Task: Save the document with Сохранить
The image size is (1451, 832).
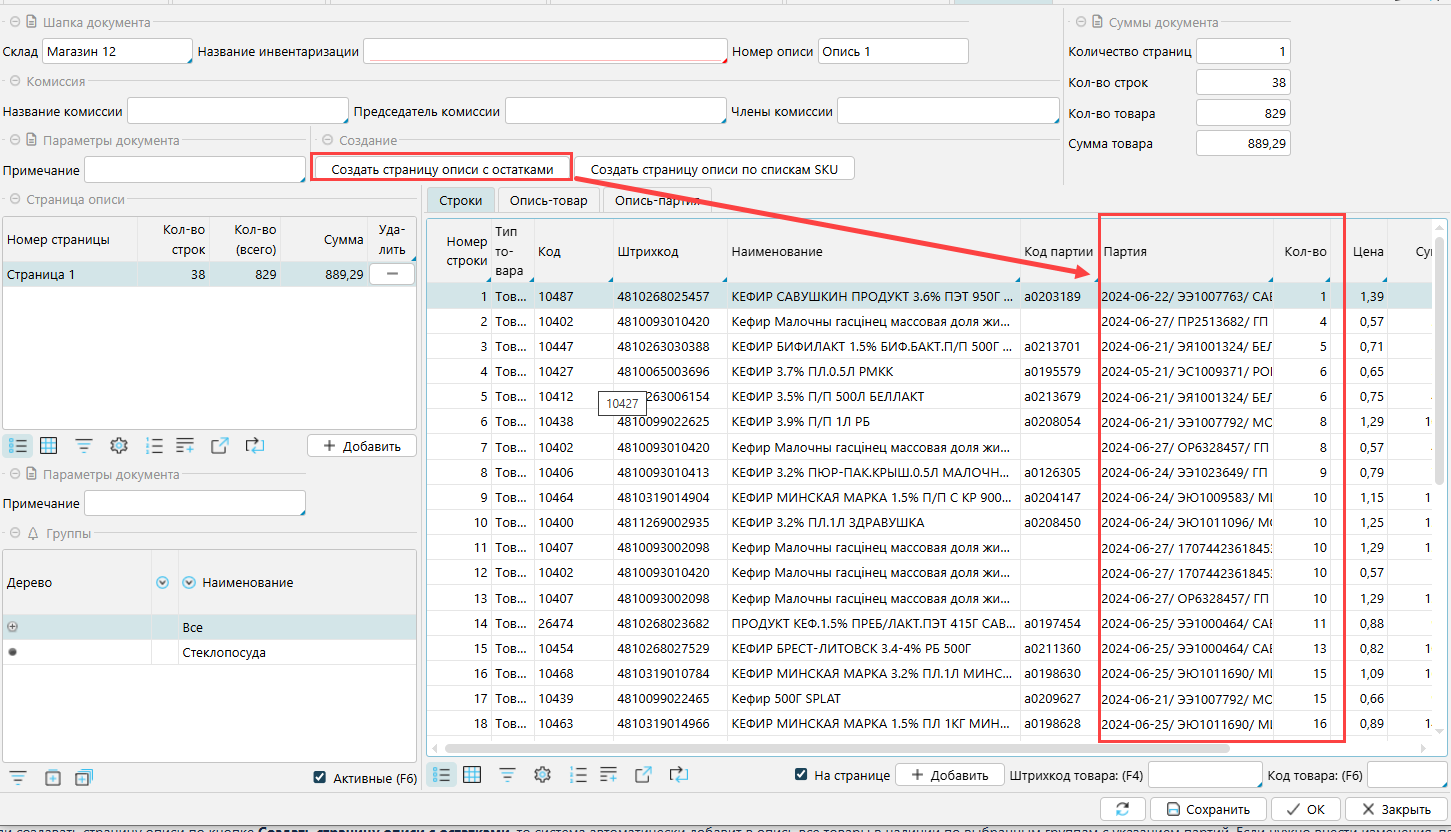Action: coord(1208,809)
